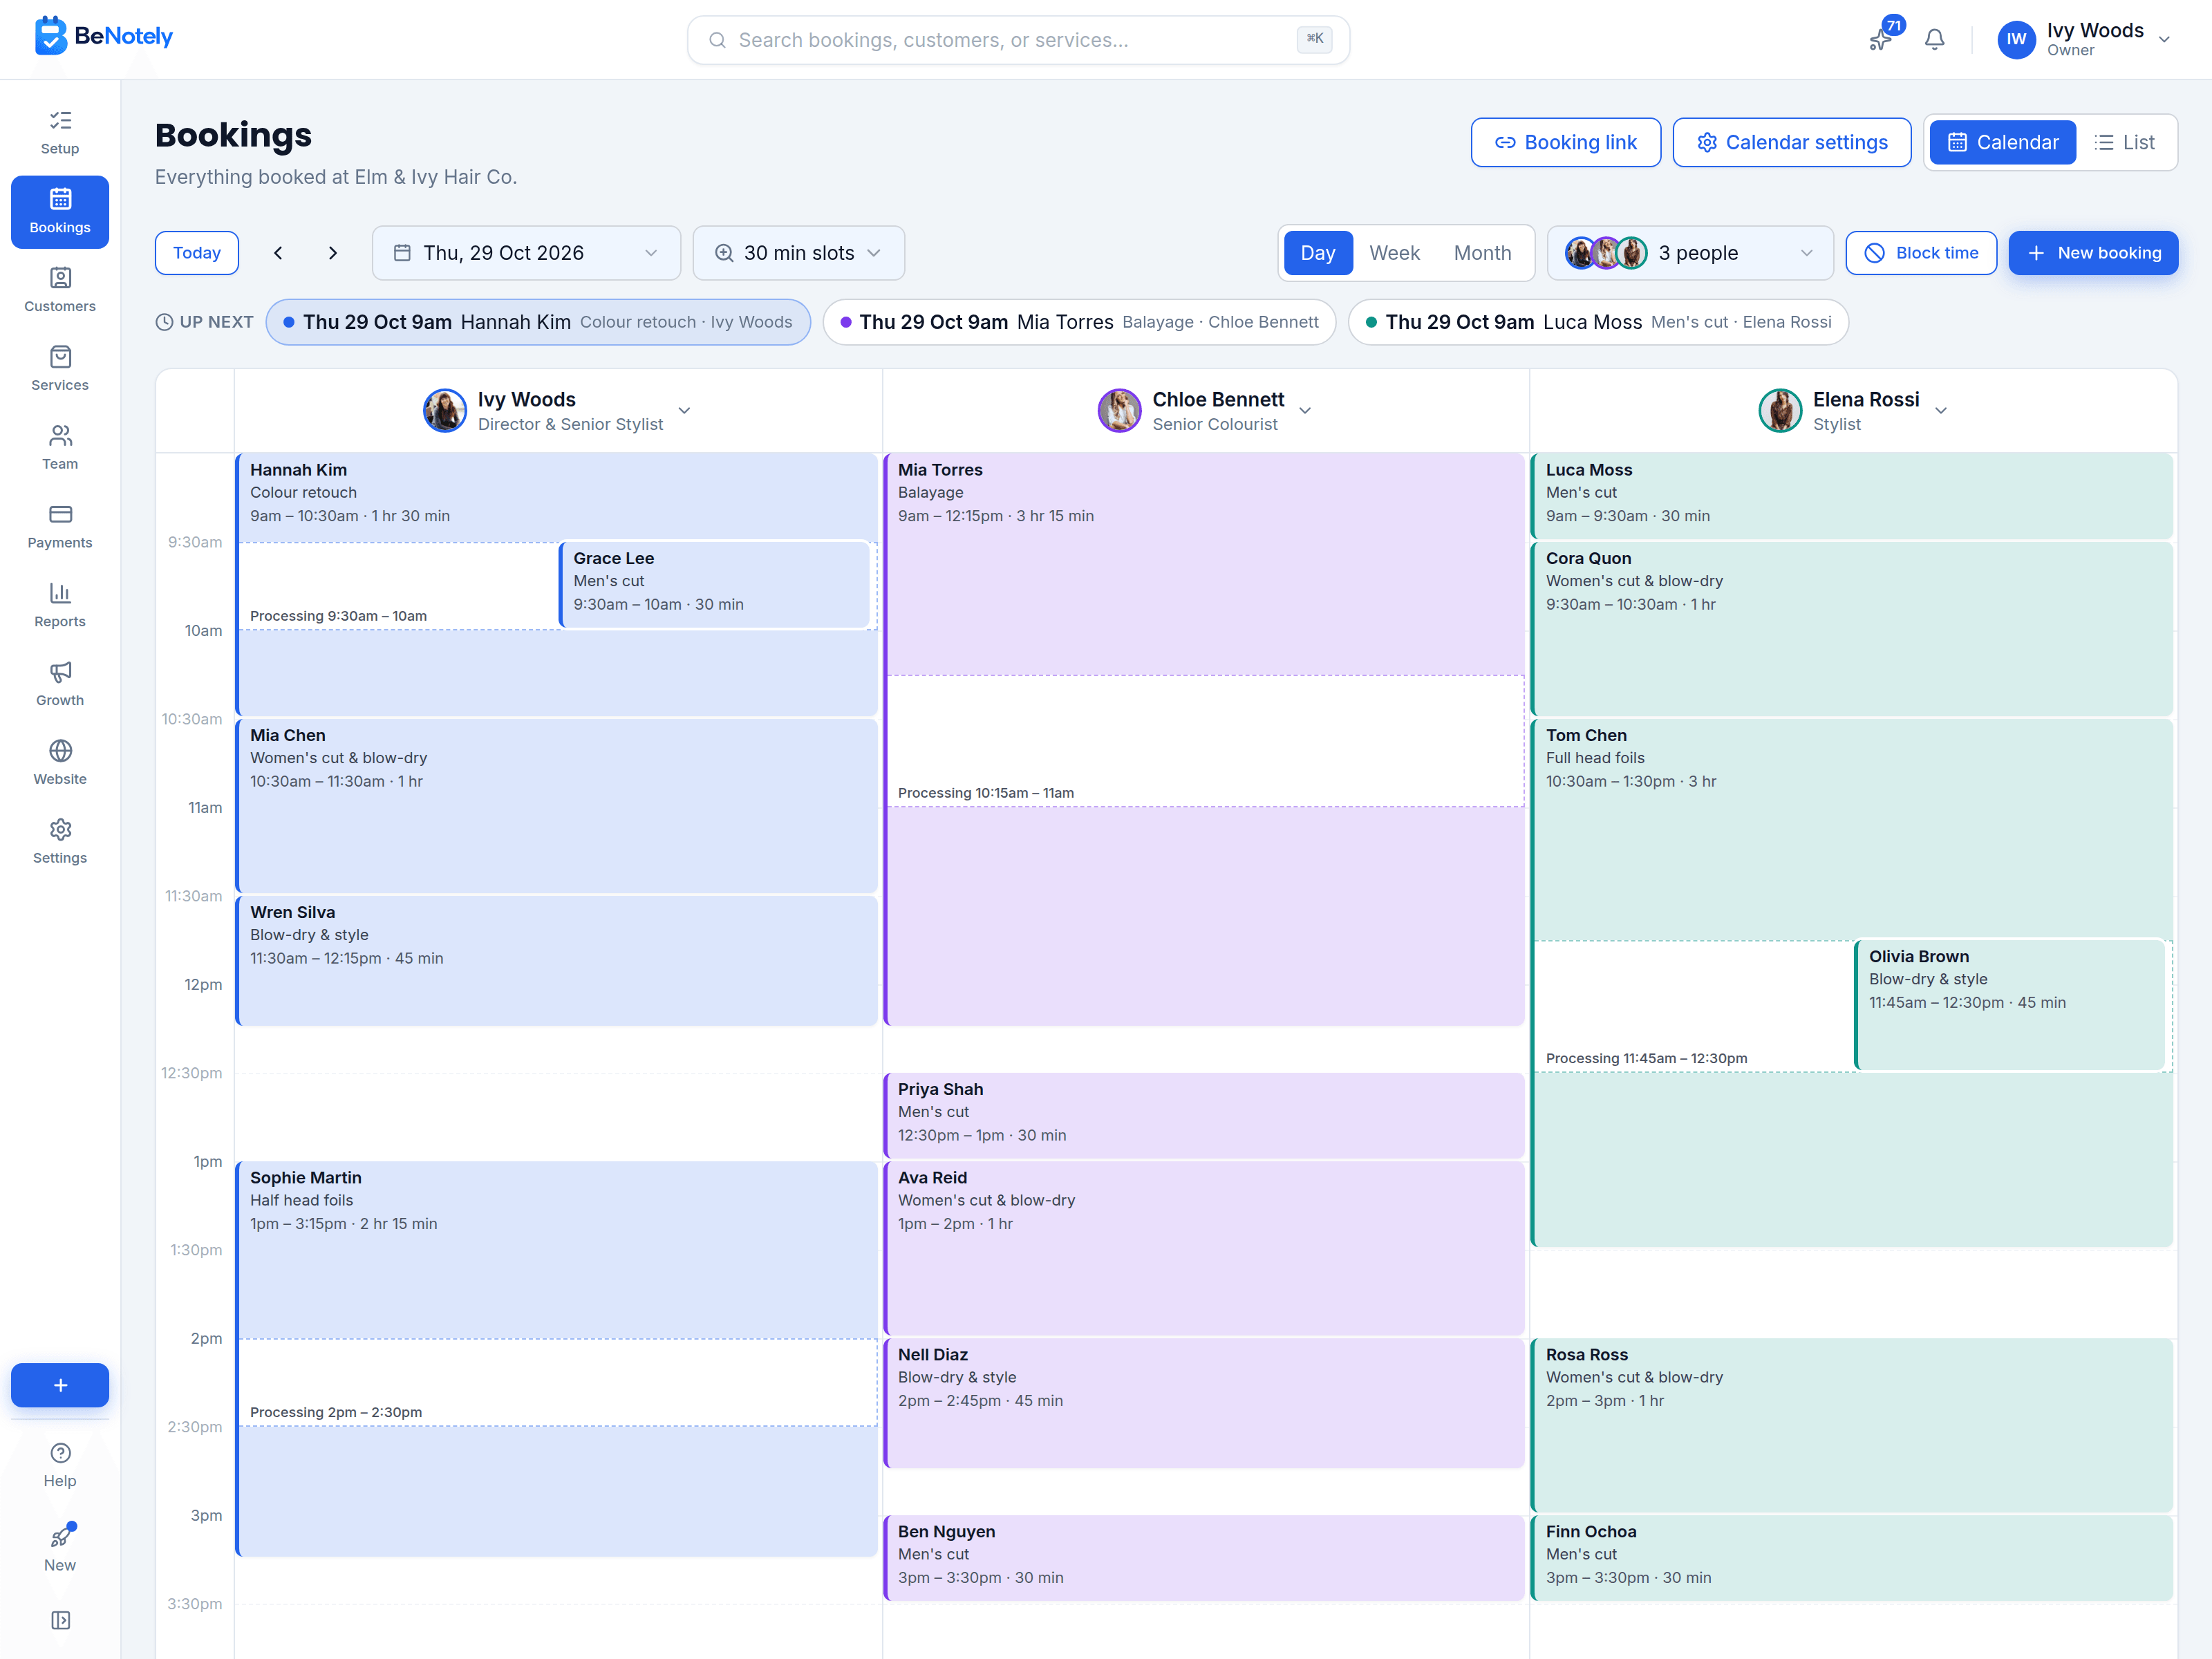The image size is (2212, 1659).
Task: Open the 30 min slots dropdown
Action: pos(798,253)
